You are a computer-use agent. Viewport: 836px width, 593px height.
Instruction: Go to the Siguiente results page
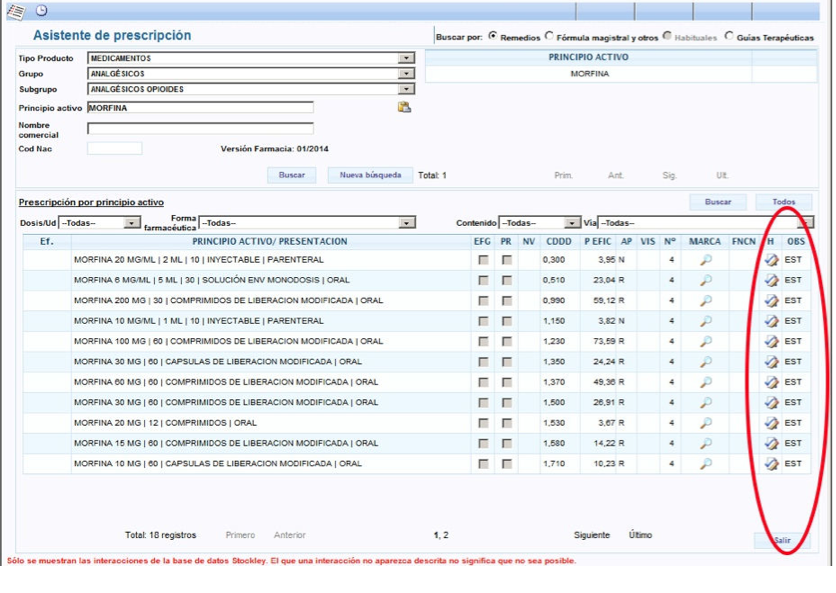click(591, 536)
